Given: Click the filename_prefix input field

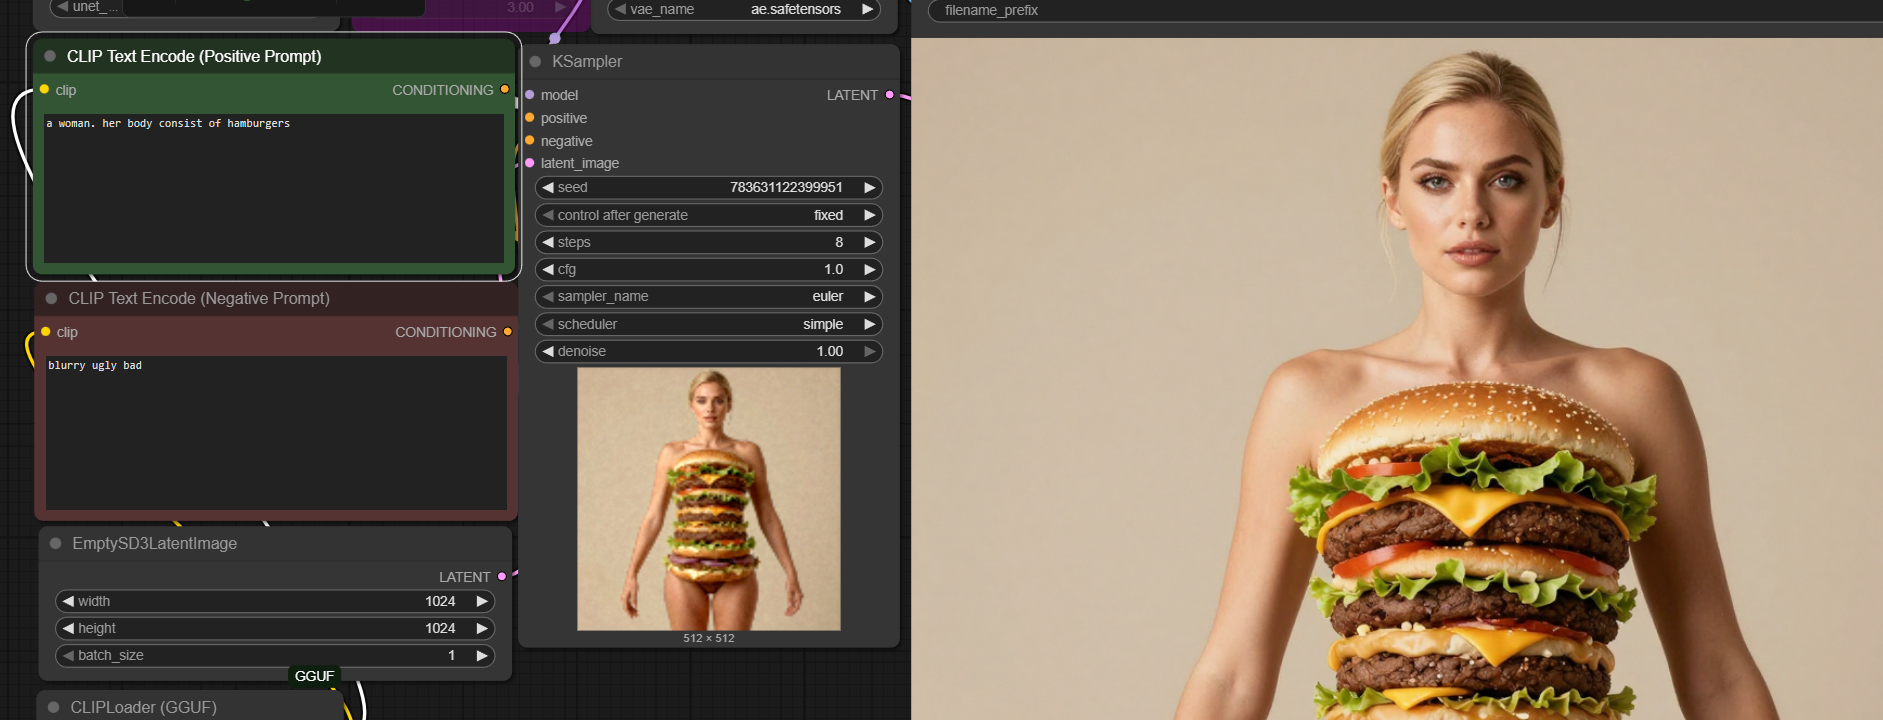Looking at the screenshot, I should point(1405,10).
